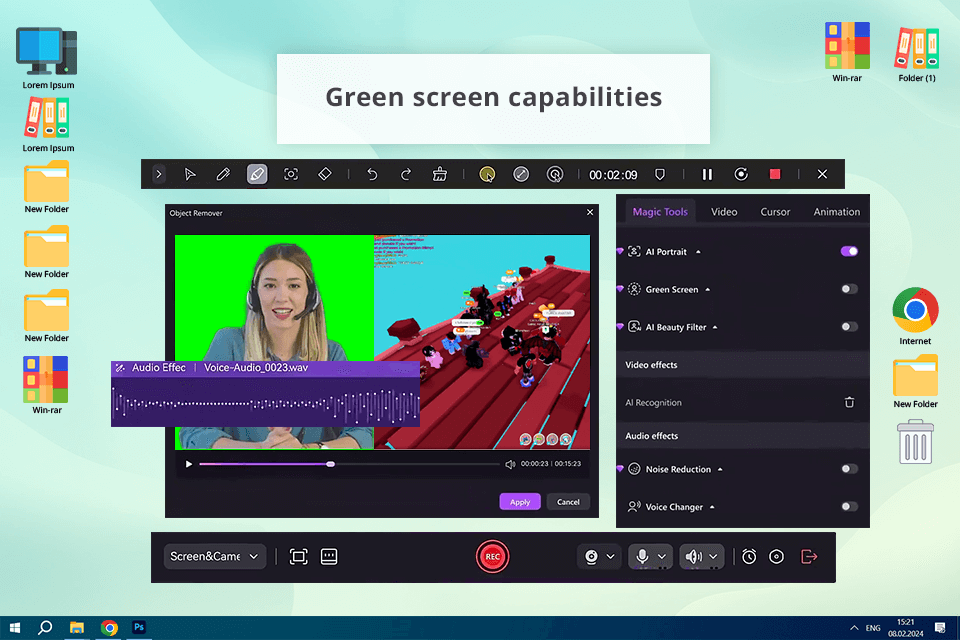Click the circle settings icon near the timer
This screenshot has height=640, width=960.
(x=776, y=557)
